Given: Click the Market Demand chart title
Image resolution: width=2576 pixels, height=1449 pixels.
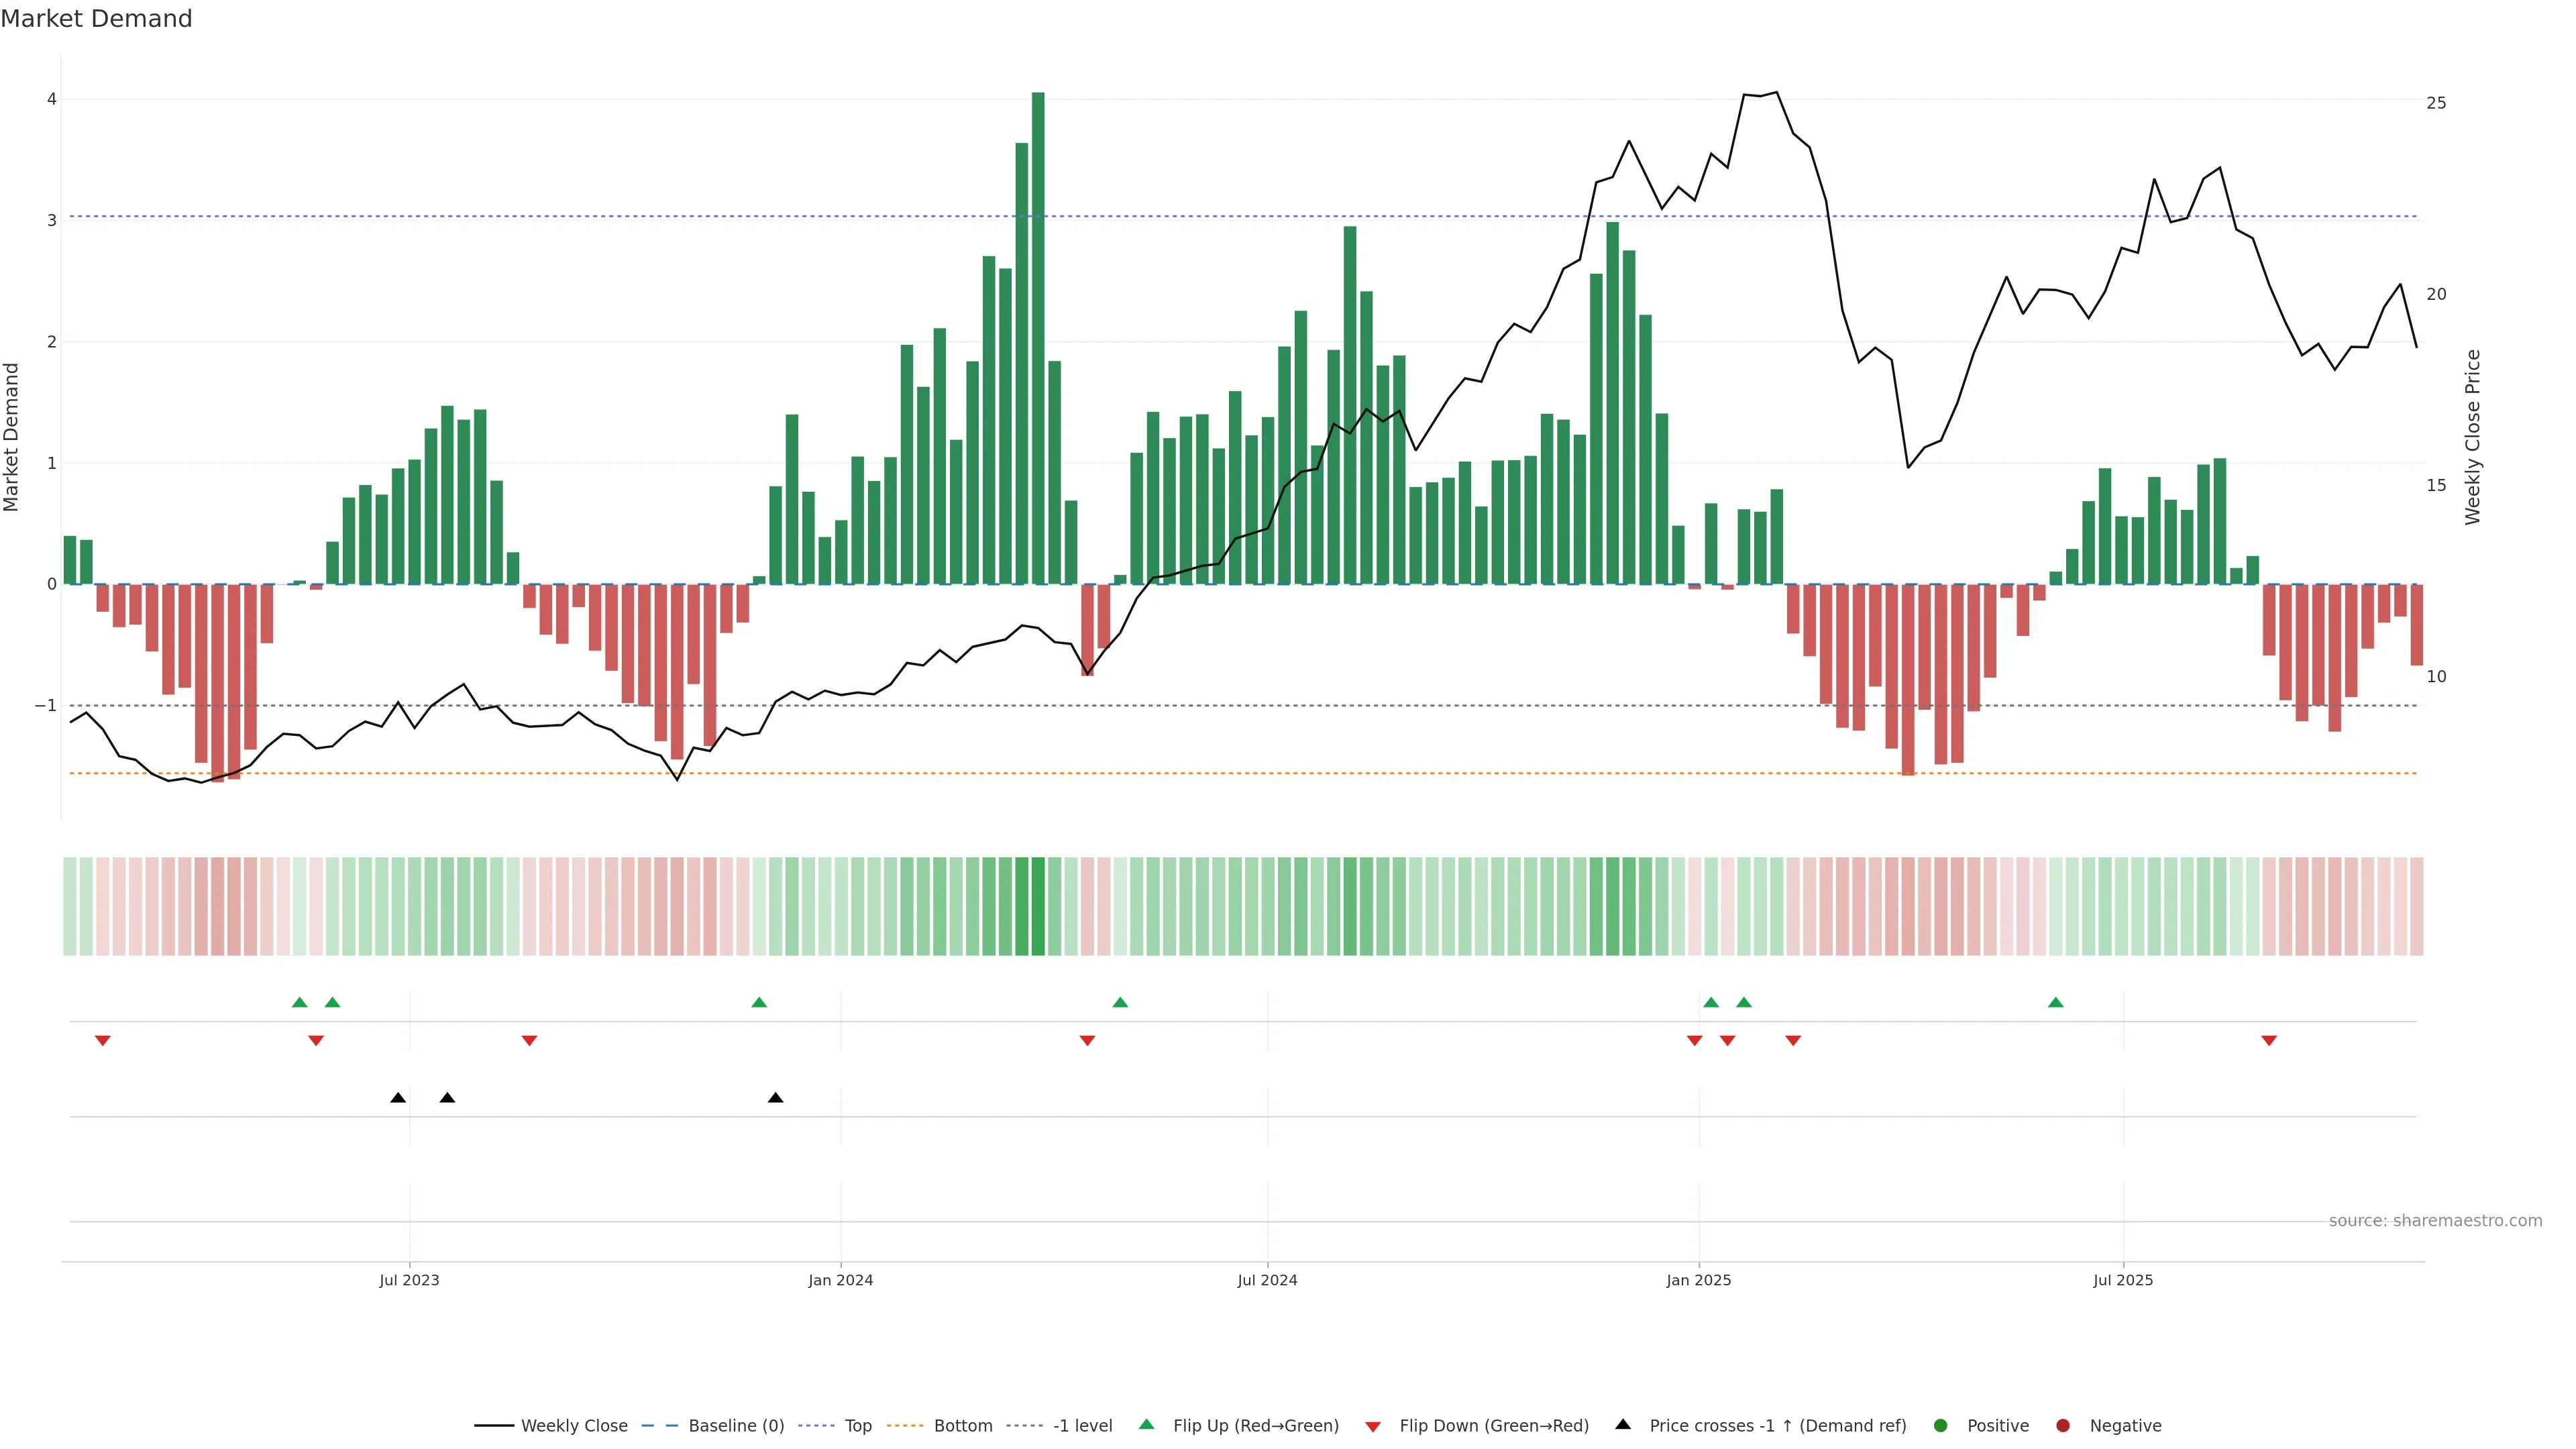Looking at the screenshot, I should point(96,19).
